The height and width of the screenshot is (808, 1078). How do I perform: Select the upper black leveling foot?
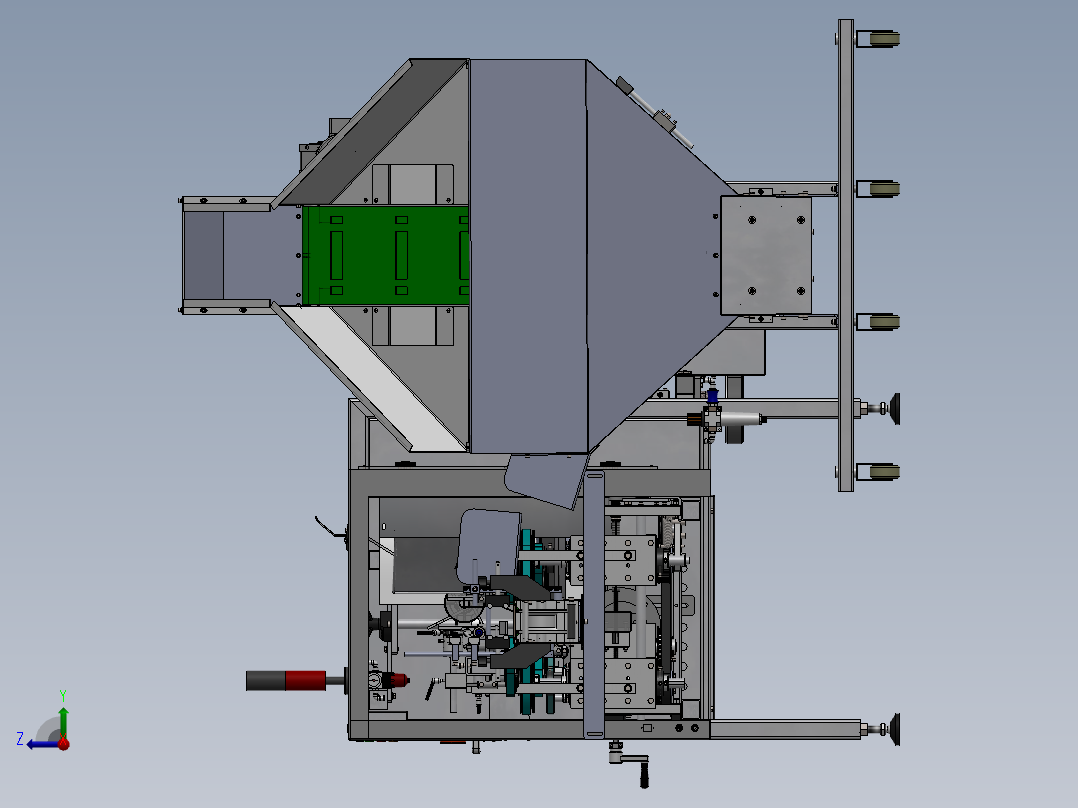(x=894, y=408)
